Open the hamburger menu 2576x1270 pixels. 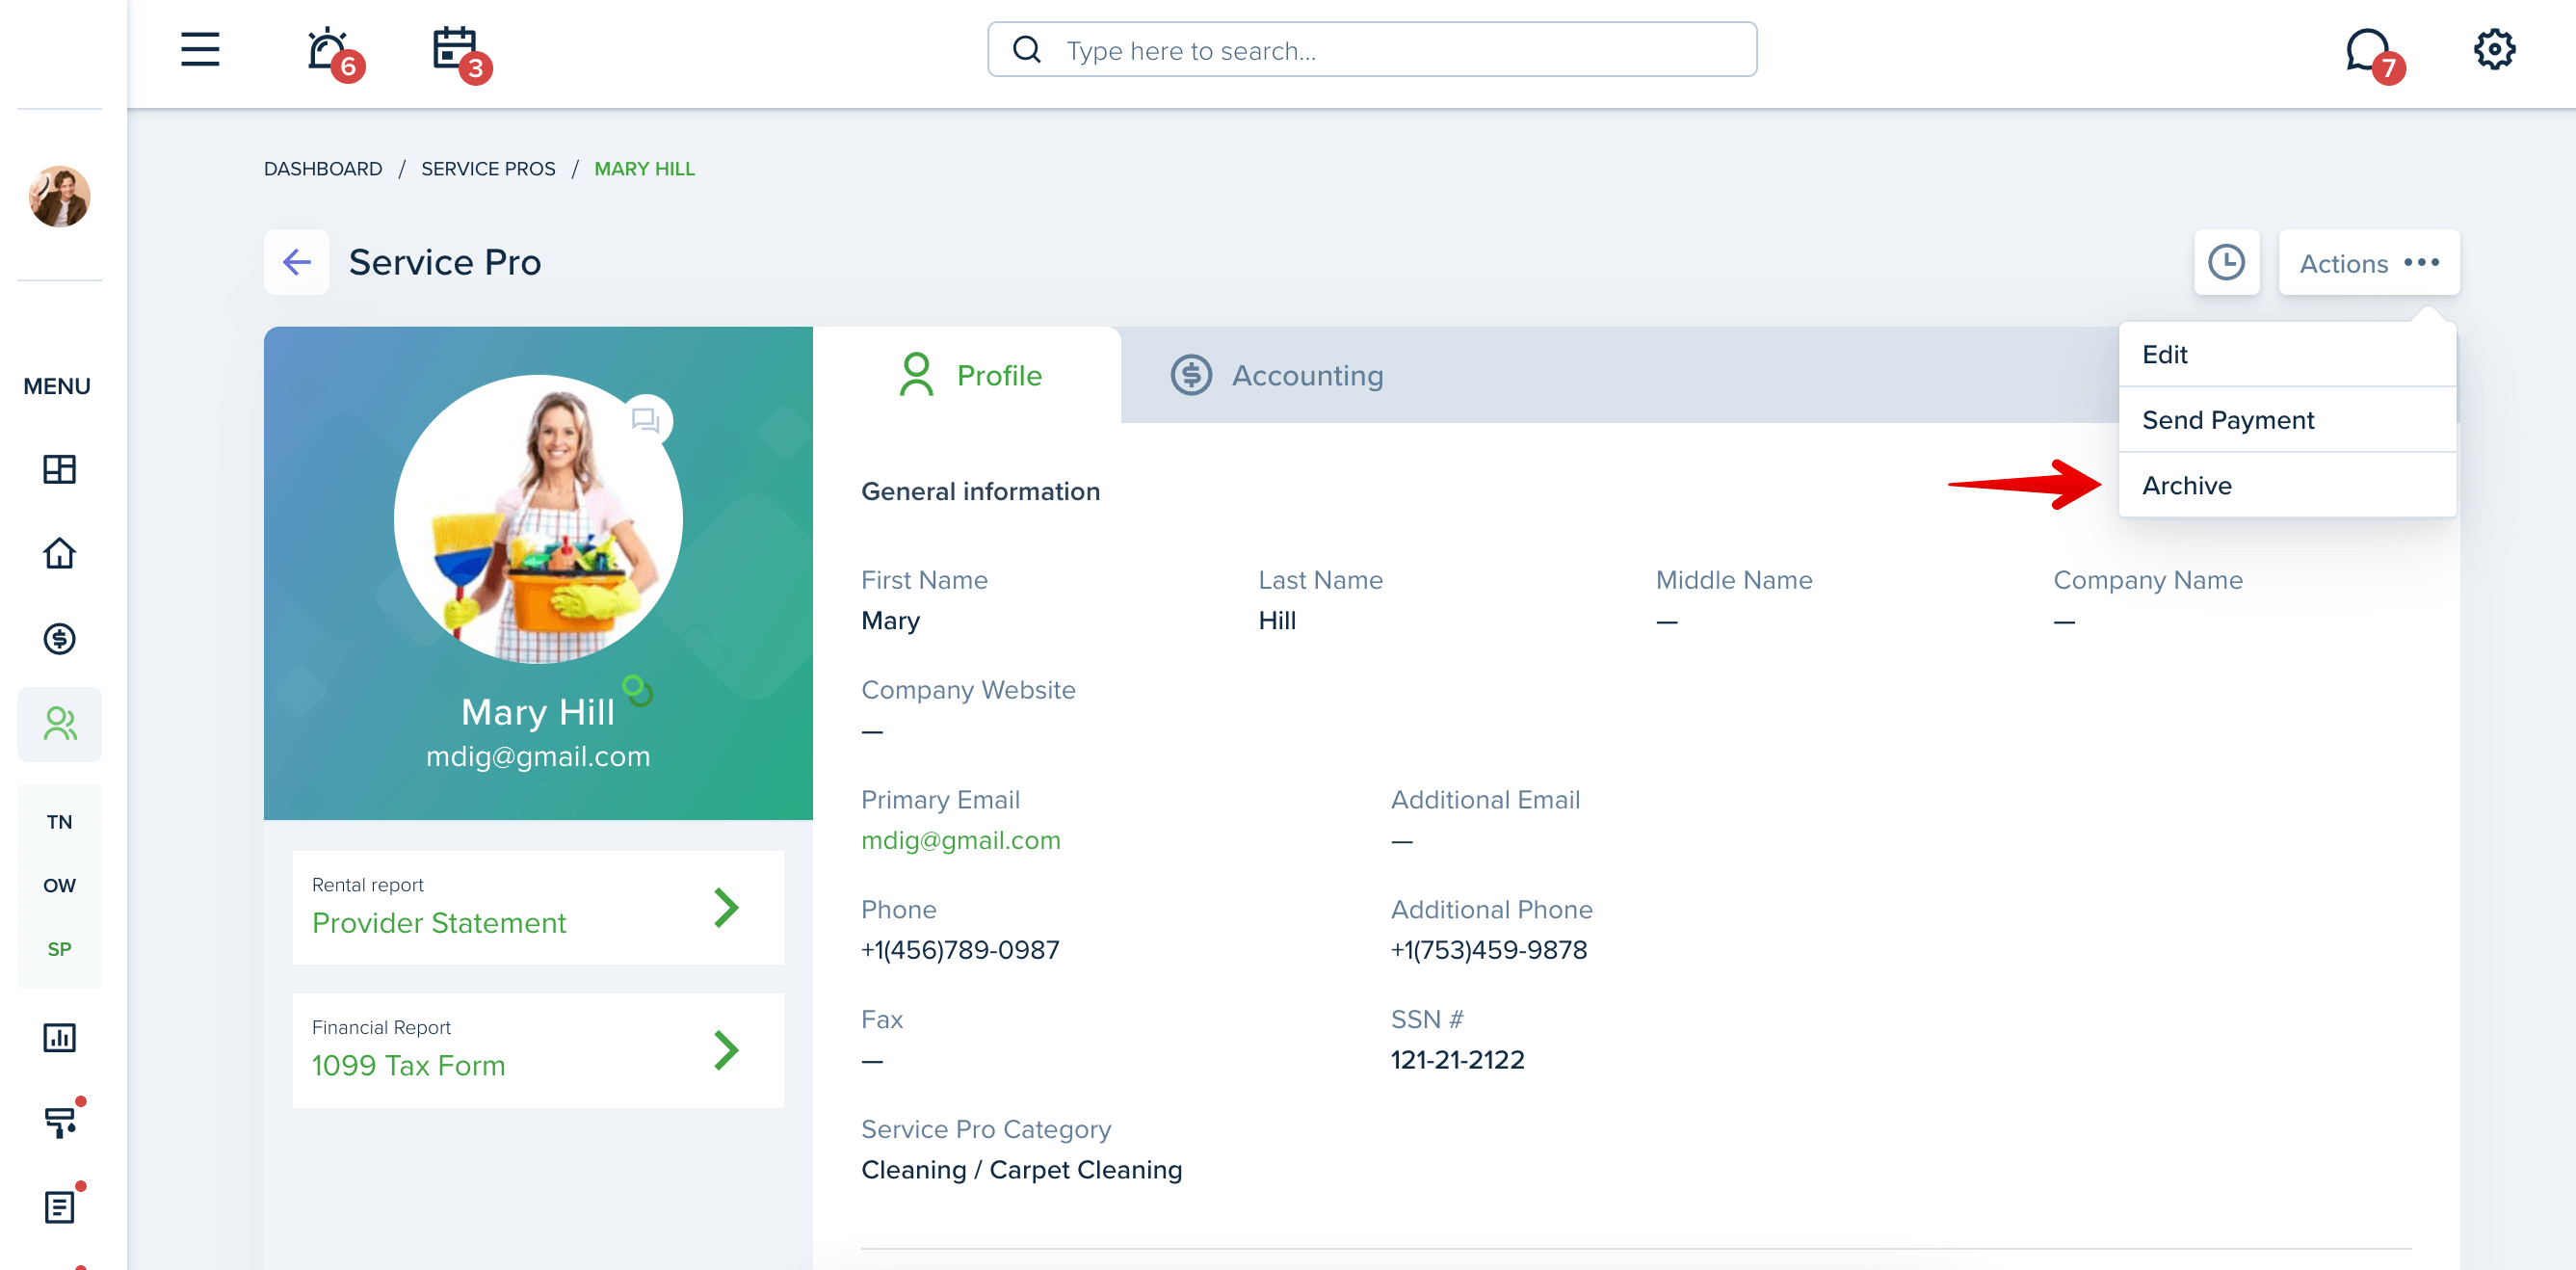[200, 49]
